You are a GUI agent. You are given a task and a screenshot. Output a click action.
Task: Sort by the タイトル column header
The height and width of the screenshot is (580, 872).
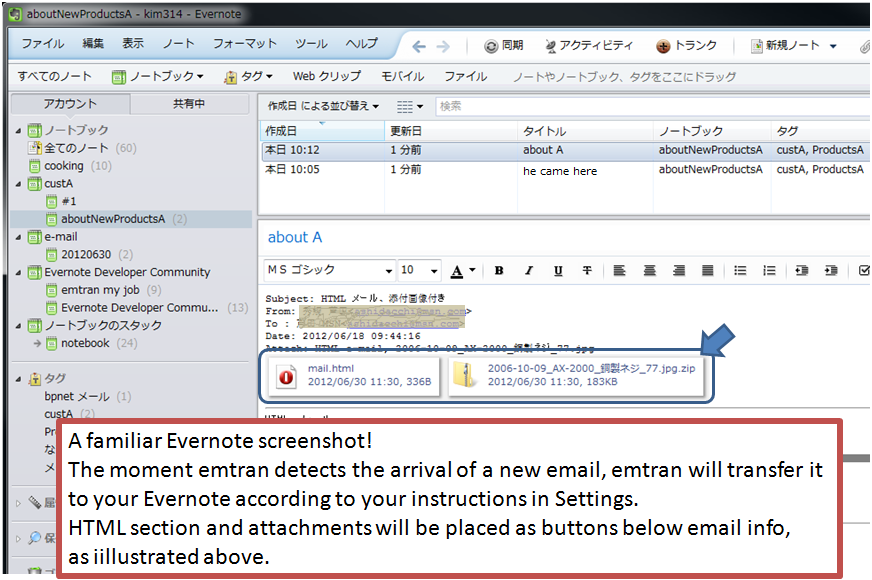[586, 131]
